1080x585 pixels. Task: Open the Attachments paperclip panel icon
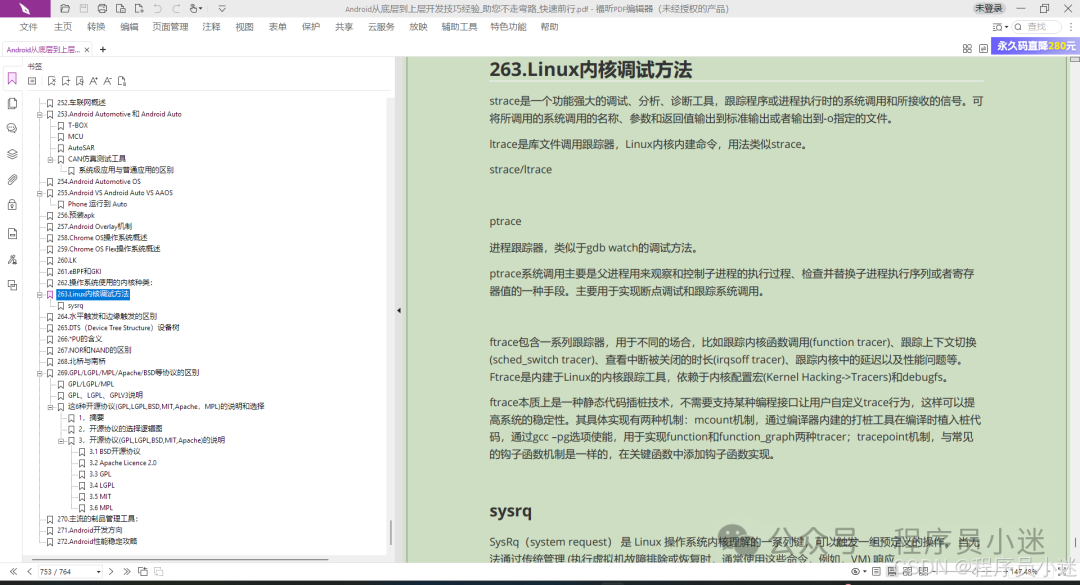tap(12, 180)
